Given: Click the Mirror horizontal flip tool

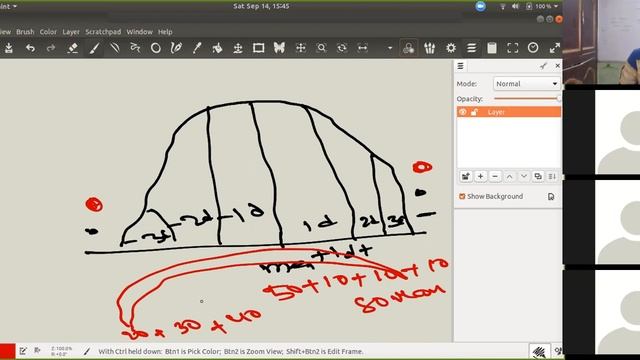Looking at the screenshot, I should coord(362,48).
